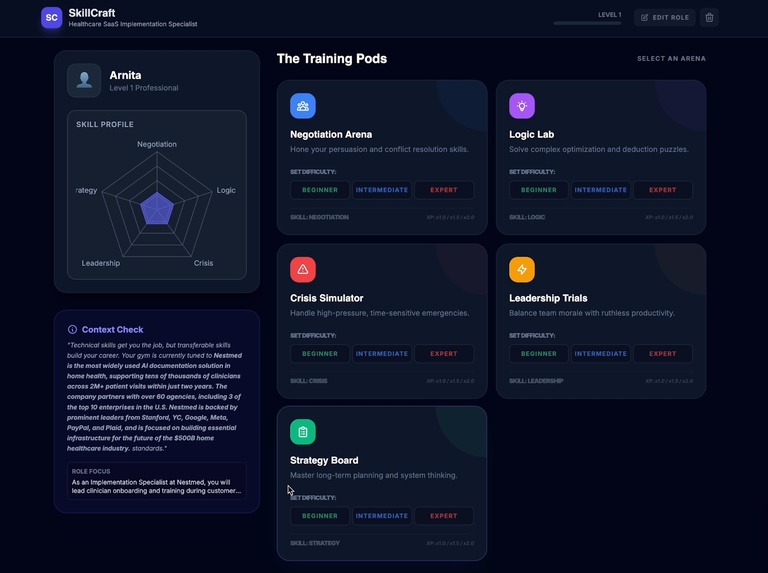
Task: Click Crisis Simulator description text
Action: [380, 313]
